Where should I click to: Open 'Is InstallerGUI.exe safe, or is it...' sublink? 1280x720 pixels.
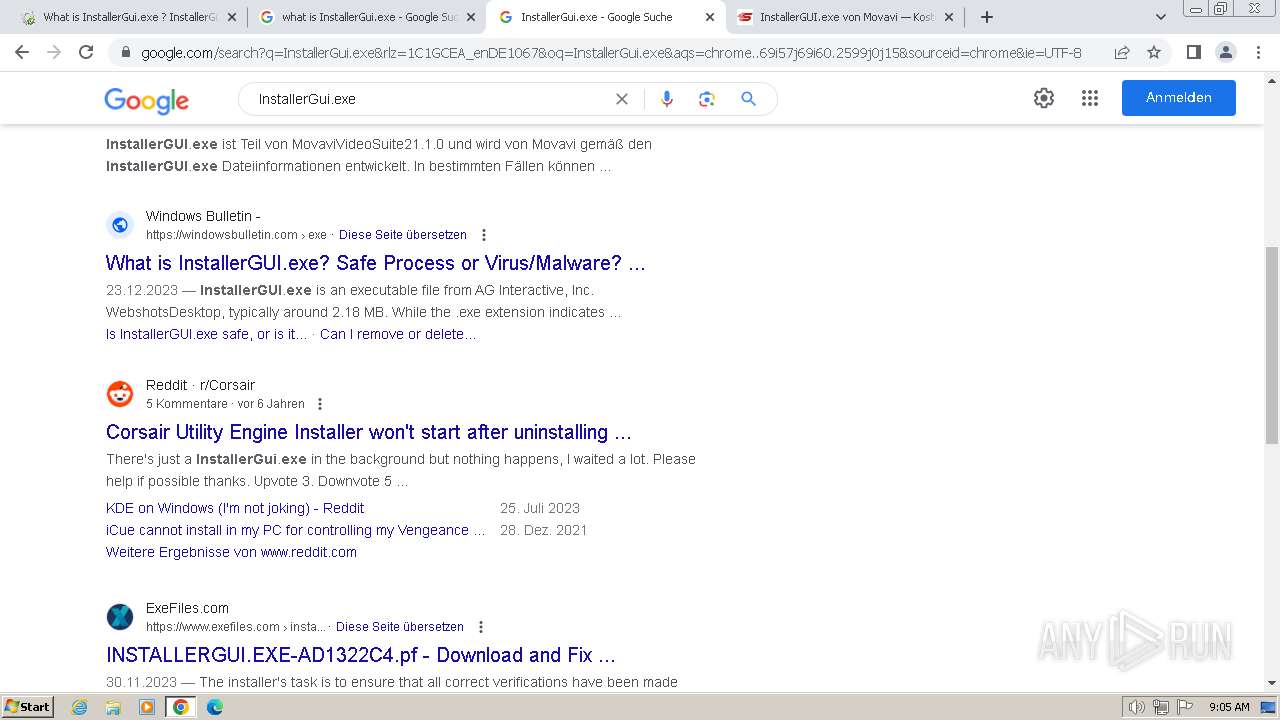[207, 334]
